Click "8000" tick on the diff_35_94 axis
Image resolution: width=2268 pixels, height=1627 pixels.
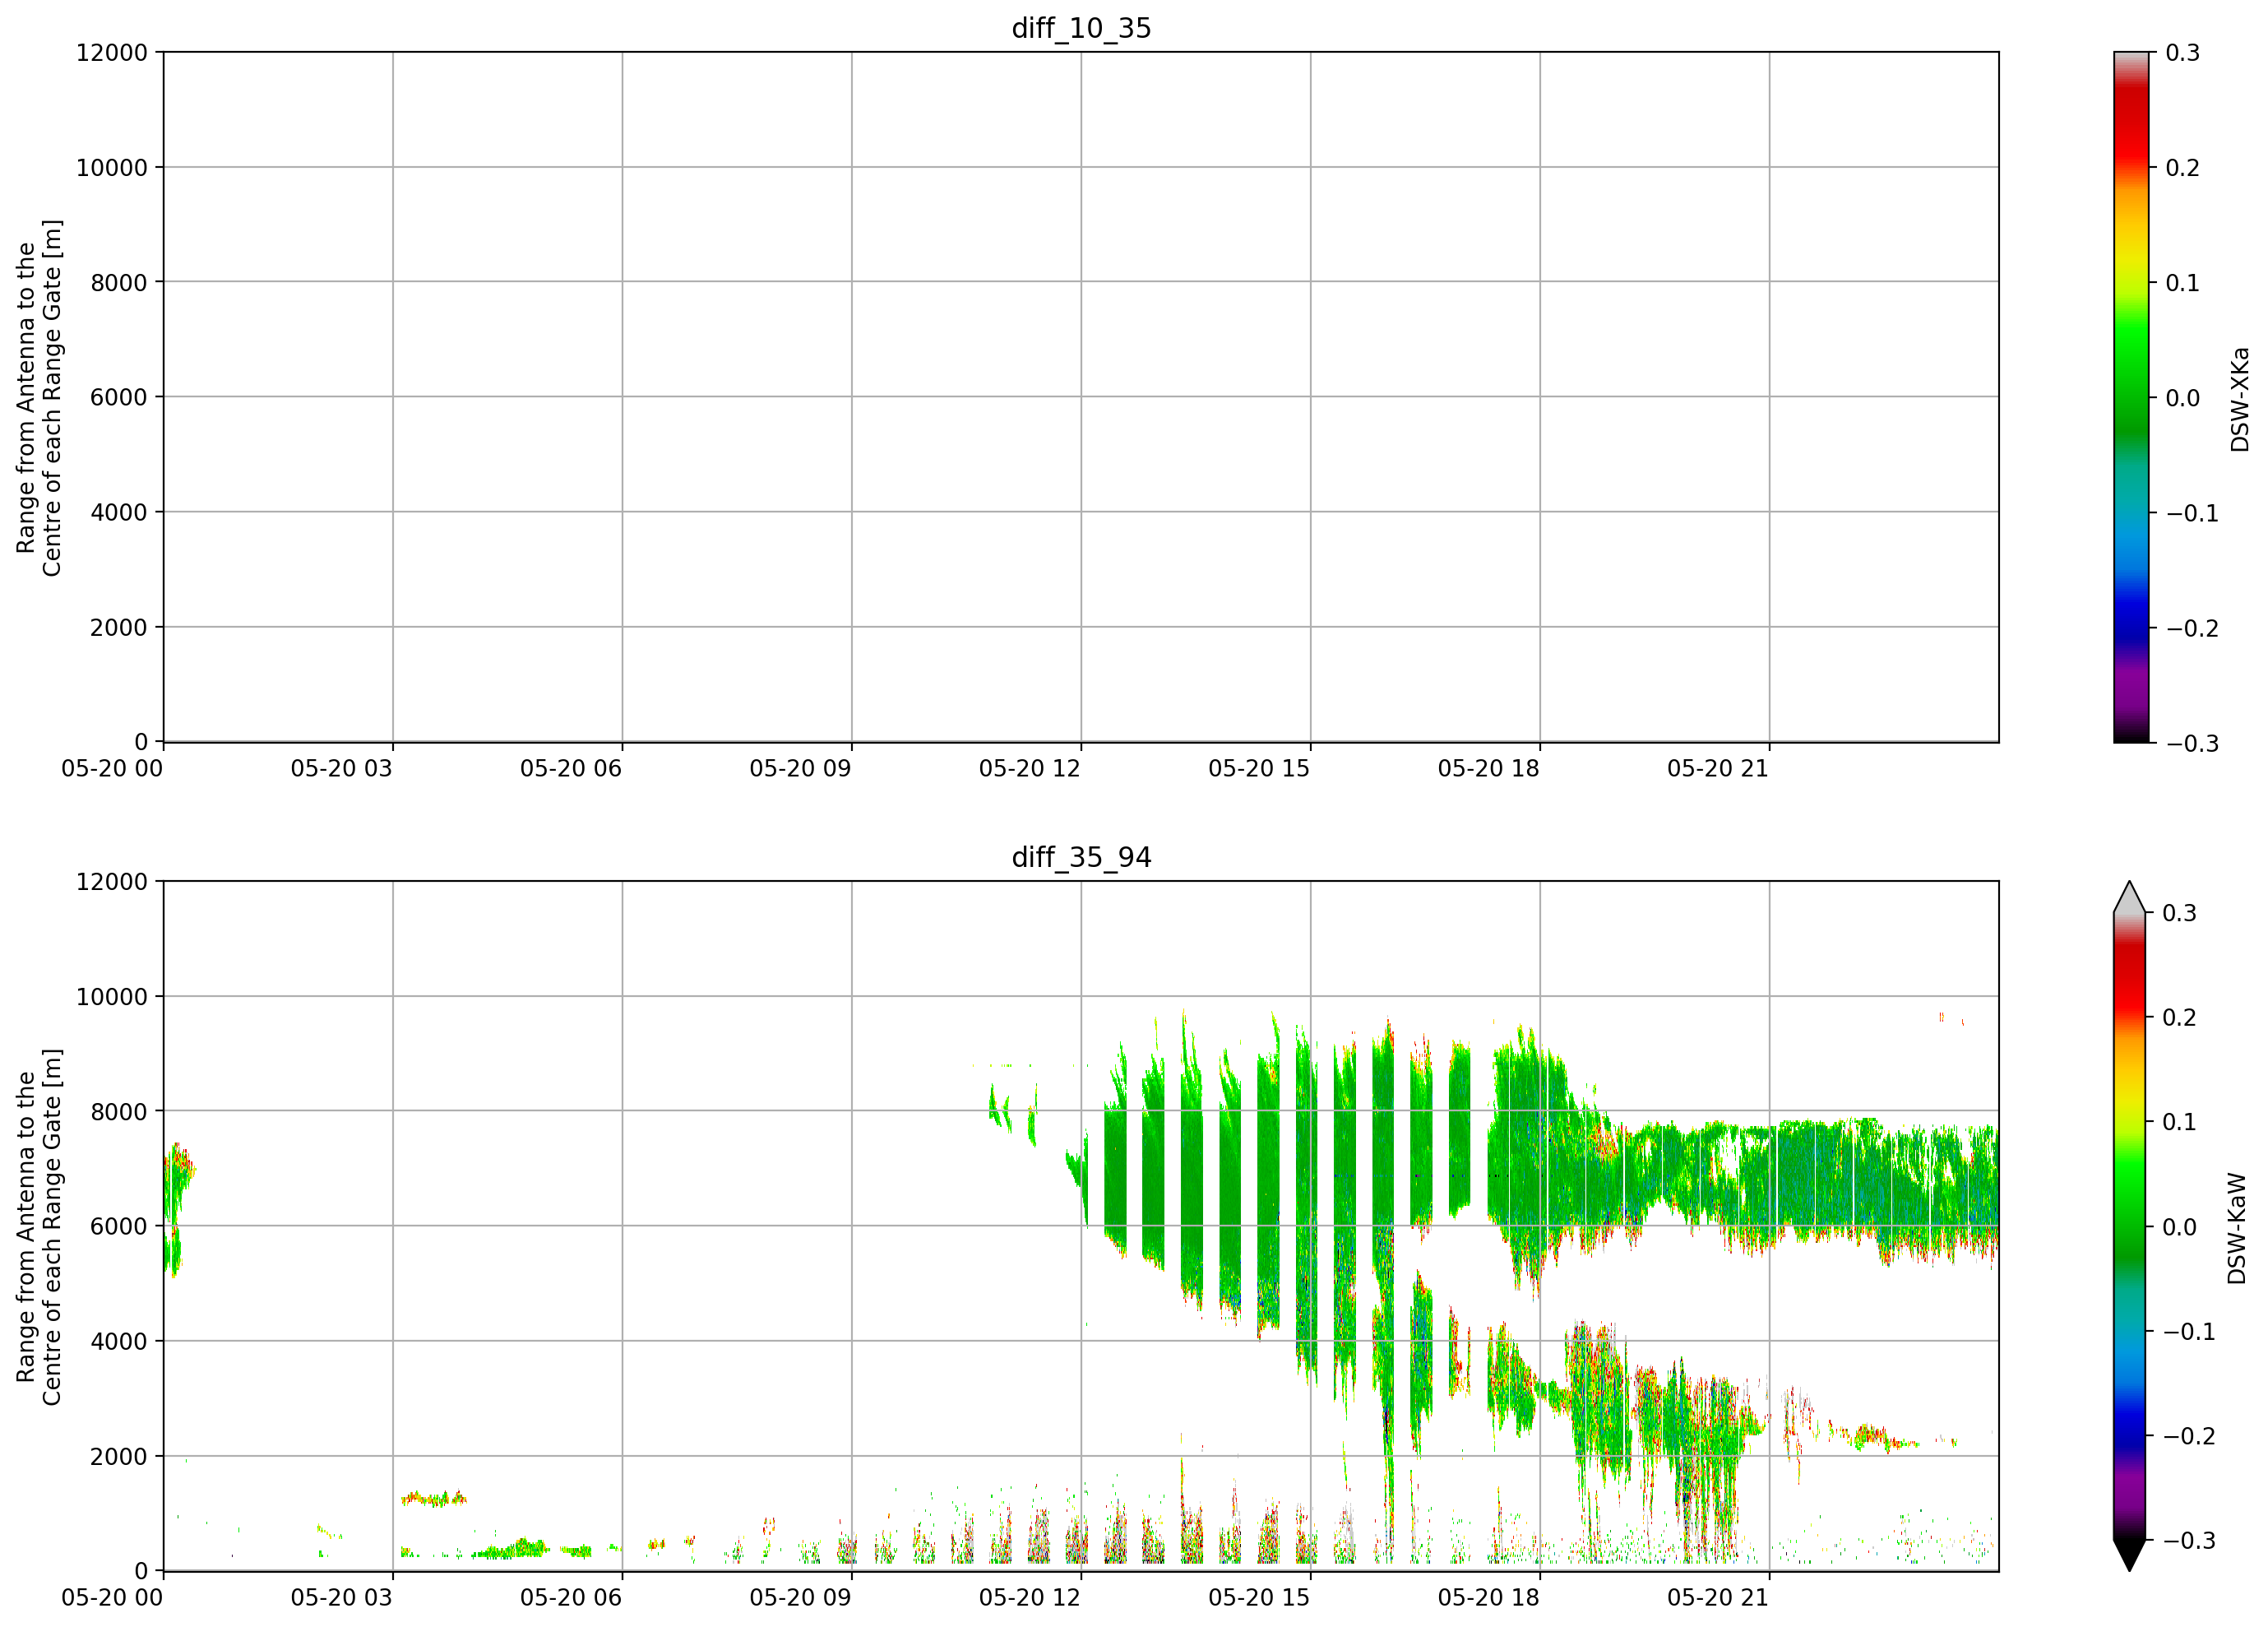coord(119,1111)
